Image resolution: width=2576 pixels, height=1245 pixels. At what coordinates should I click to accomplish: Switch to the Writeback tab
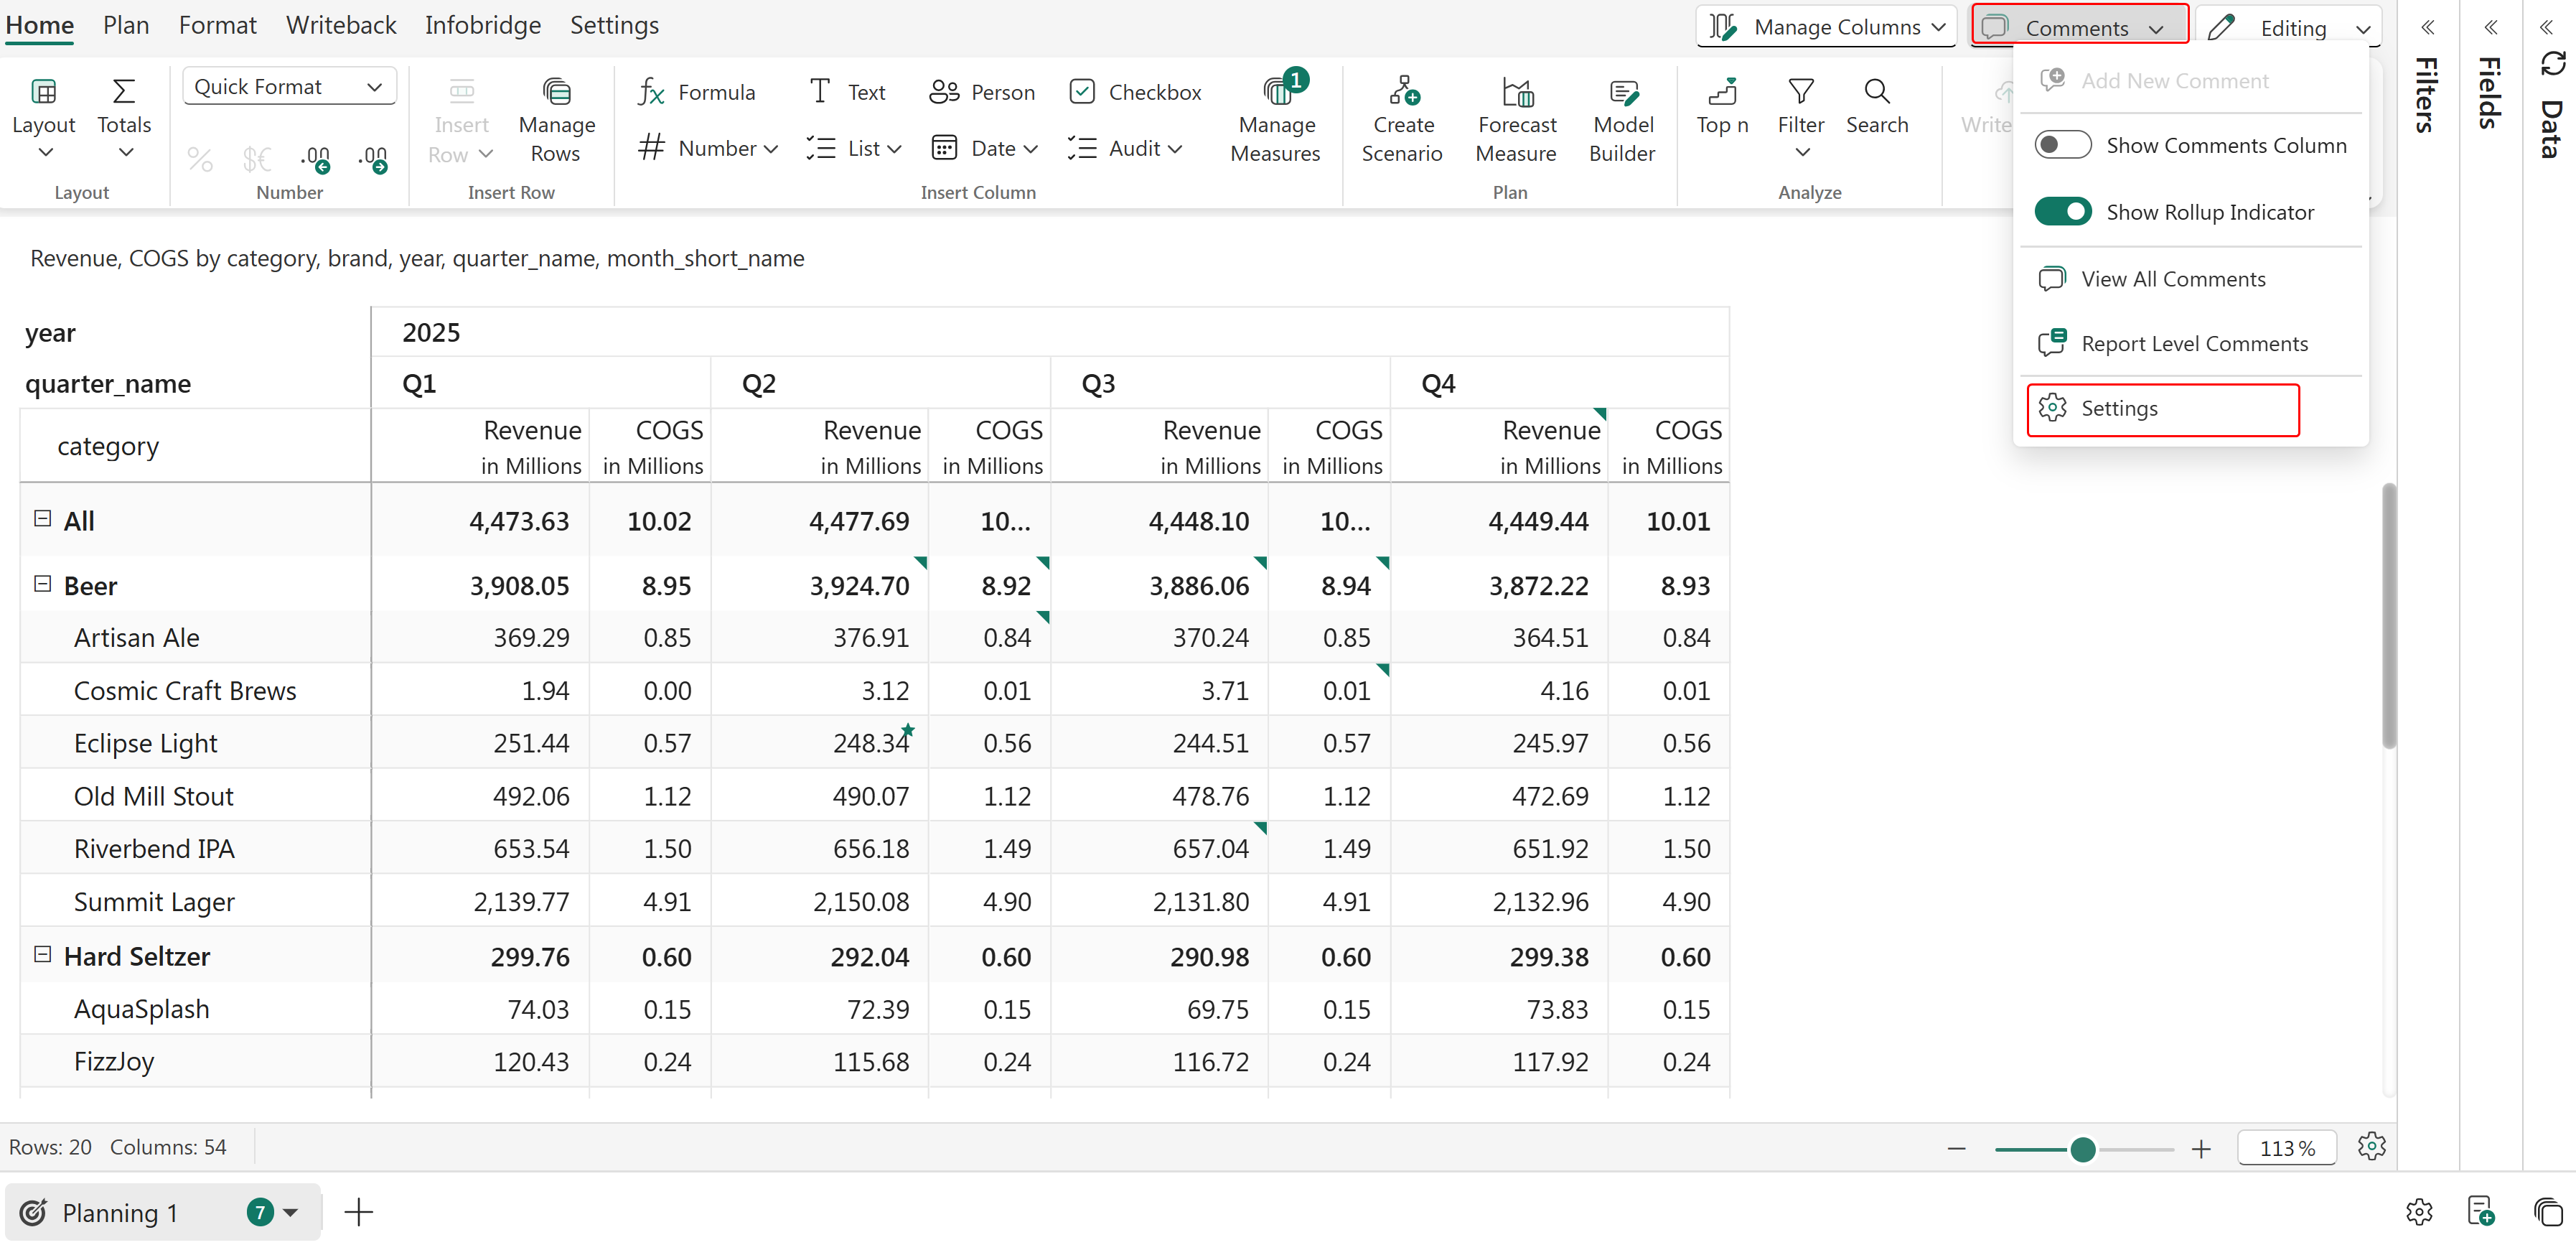click(340, 25)
